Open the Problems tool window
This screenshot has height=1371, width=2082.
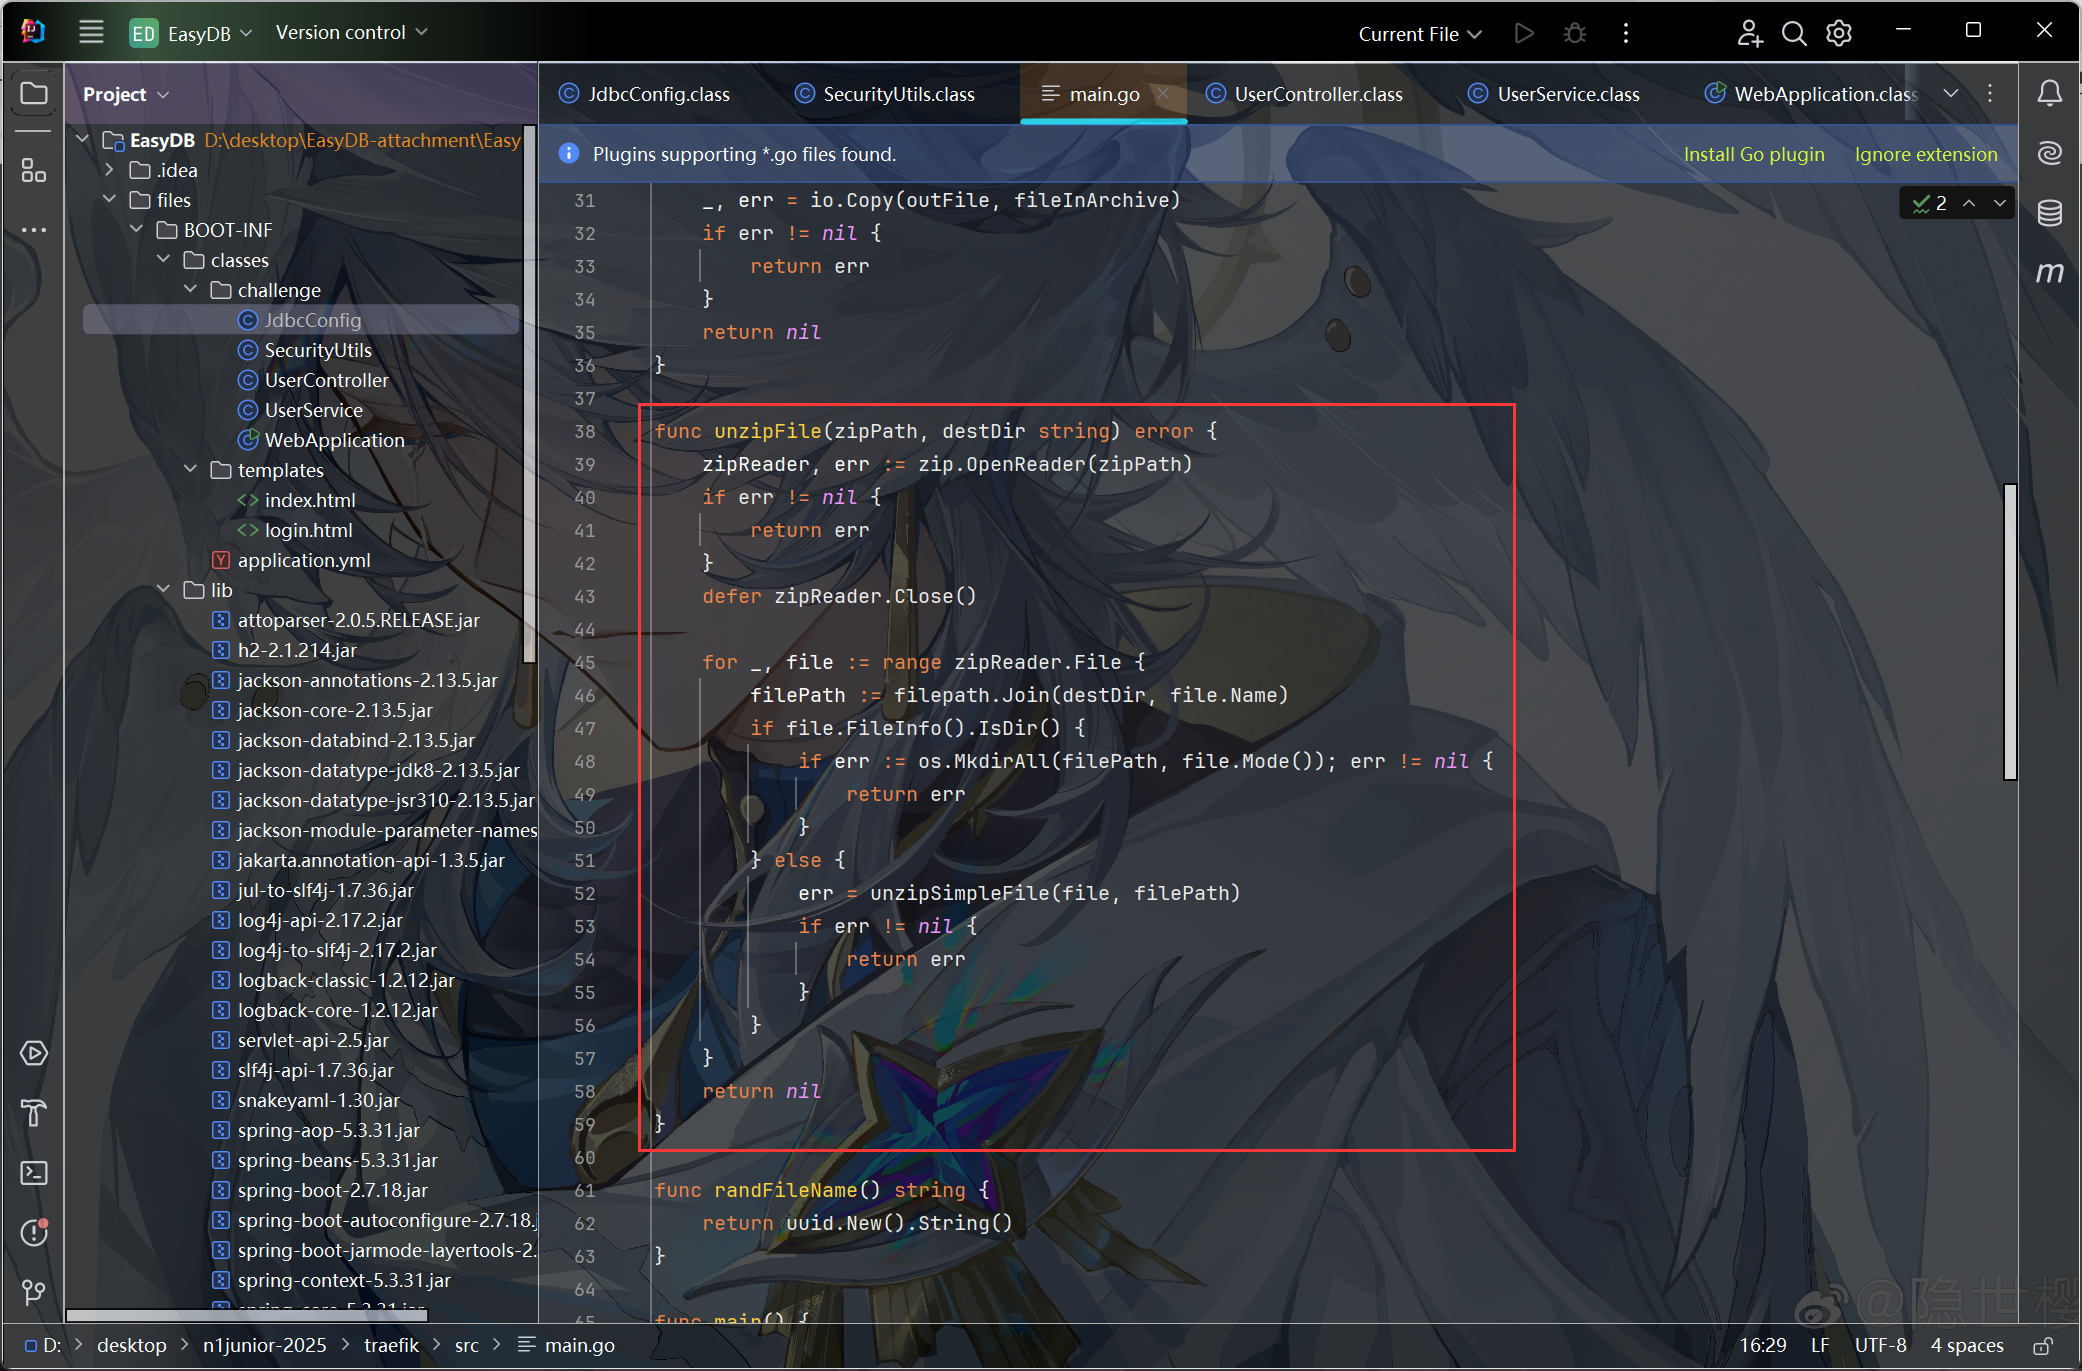(x=34, y=1232)
